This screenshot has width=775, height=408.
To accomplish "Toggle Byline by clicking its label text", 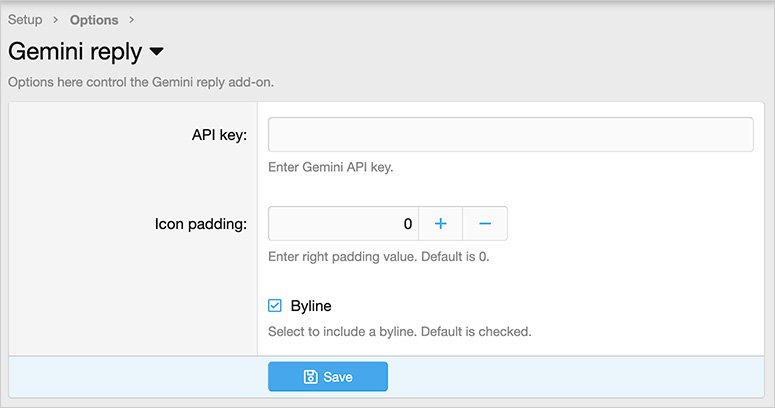I will (310, 306).
